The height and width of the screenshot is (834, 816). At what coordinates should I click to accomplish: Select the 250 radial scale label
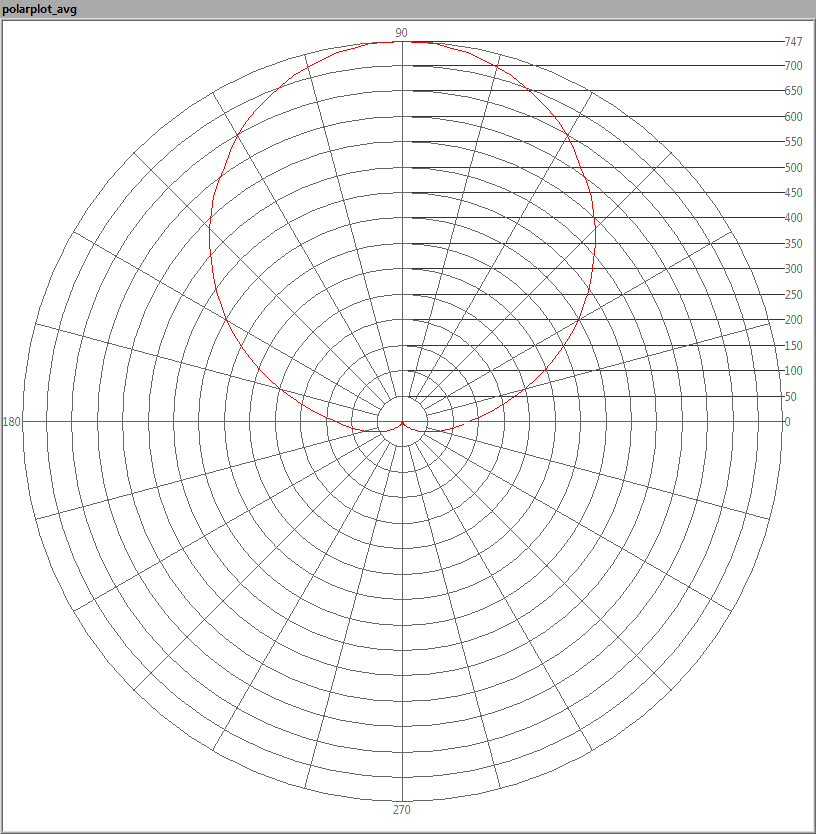point(793,295)
